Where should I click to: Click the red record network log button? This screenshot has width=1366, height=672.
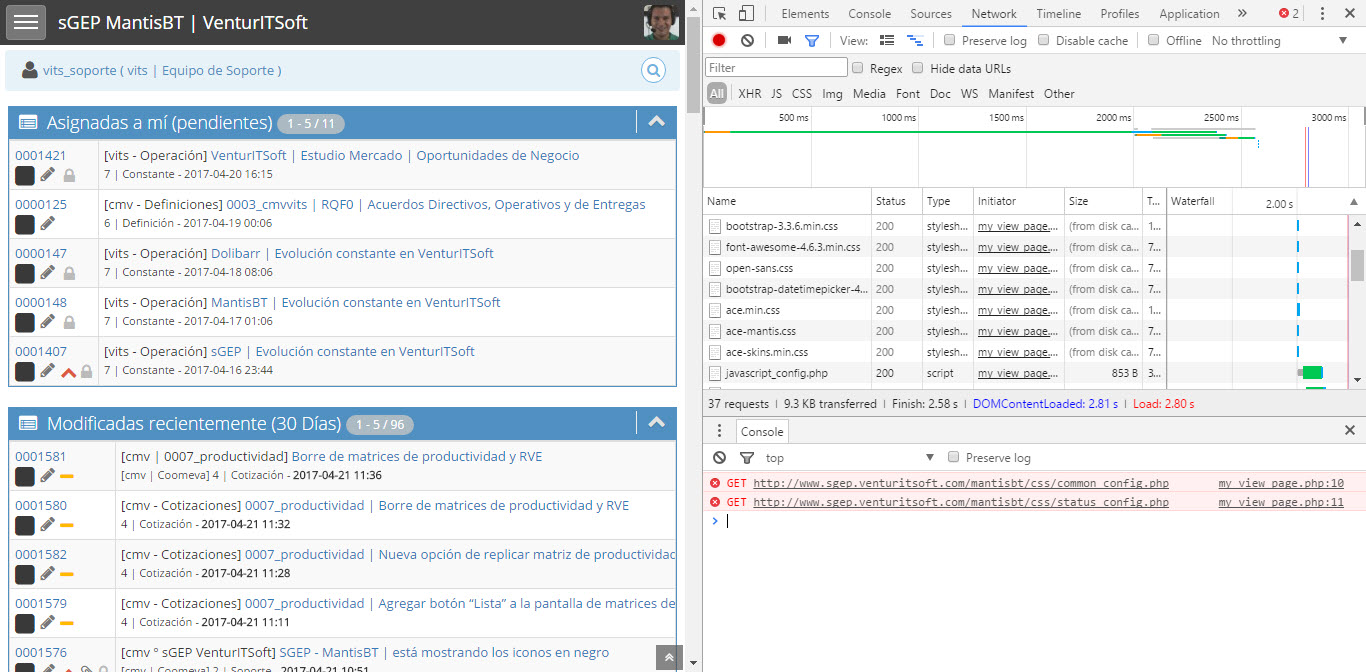[x=719, y=41]
